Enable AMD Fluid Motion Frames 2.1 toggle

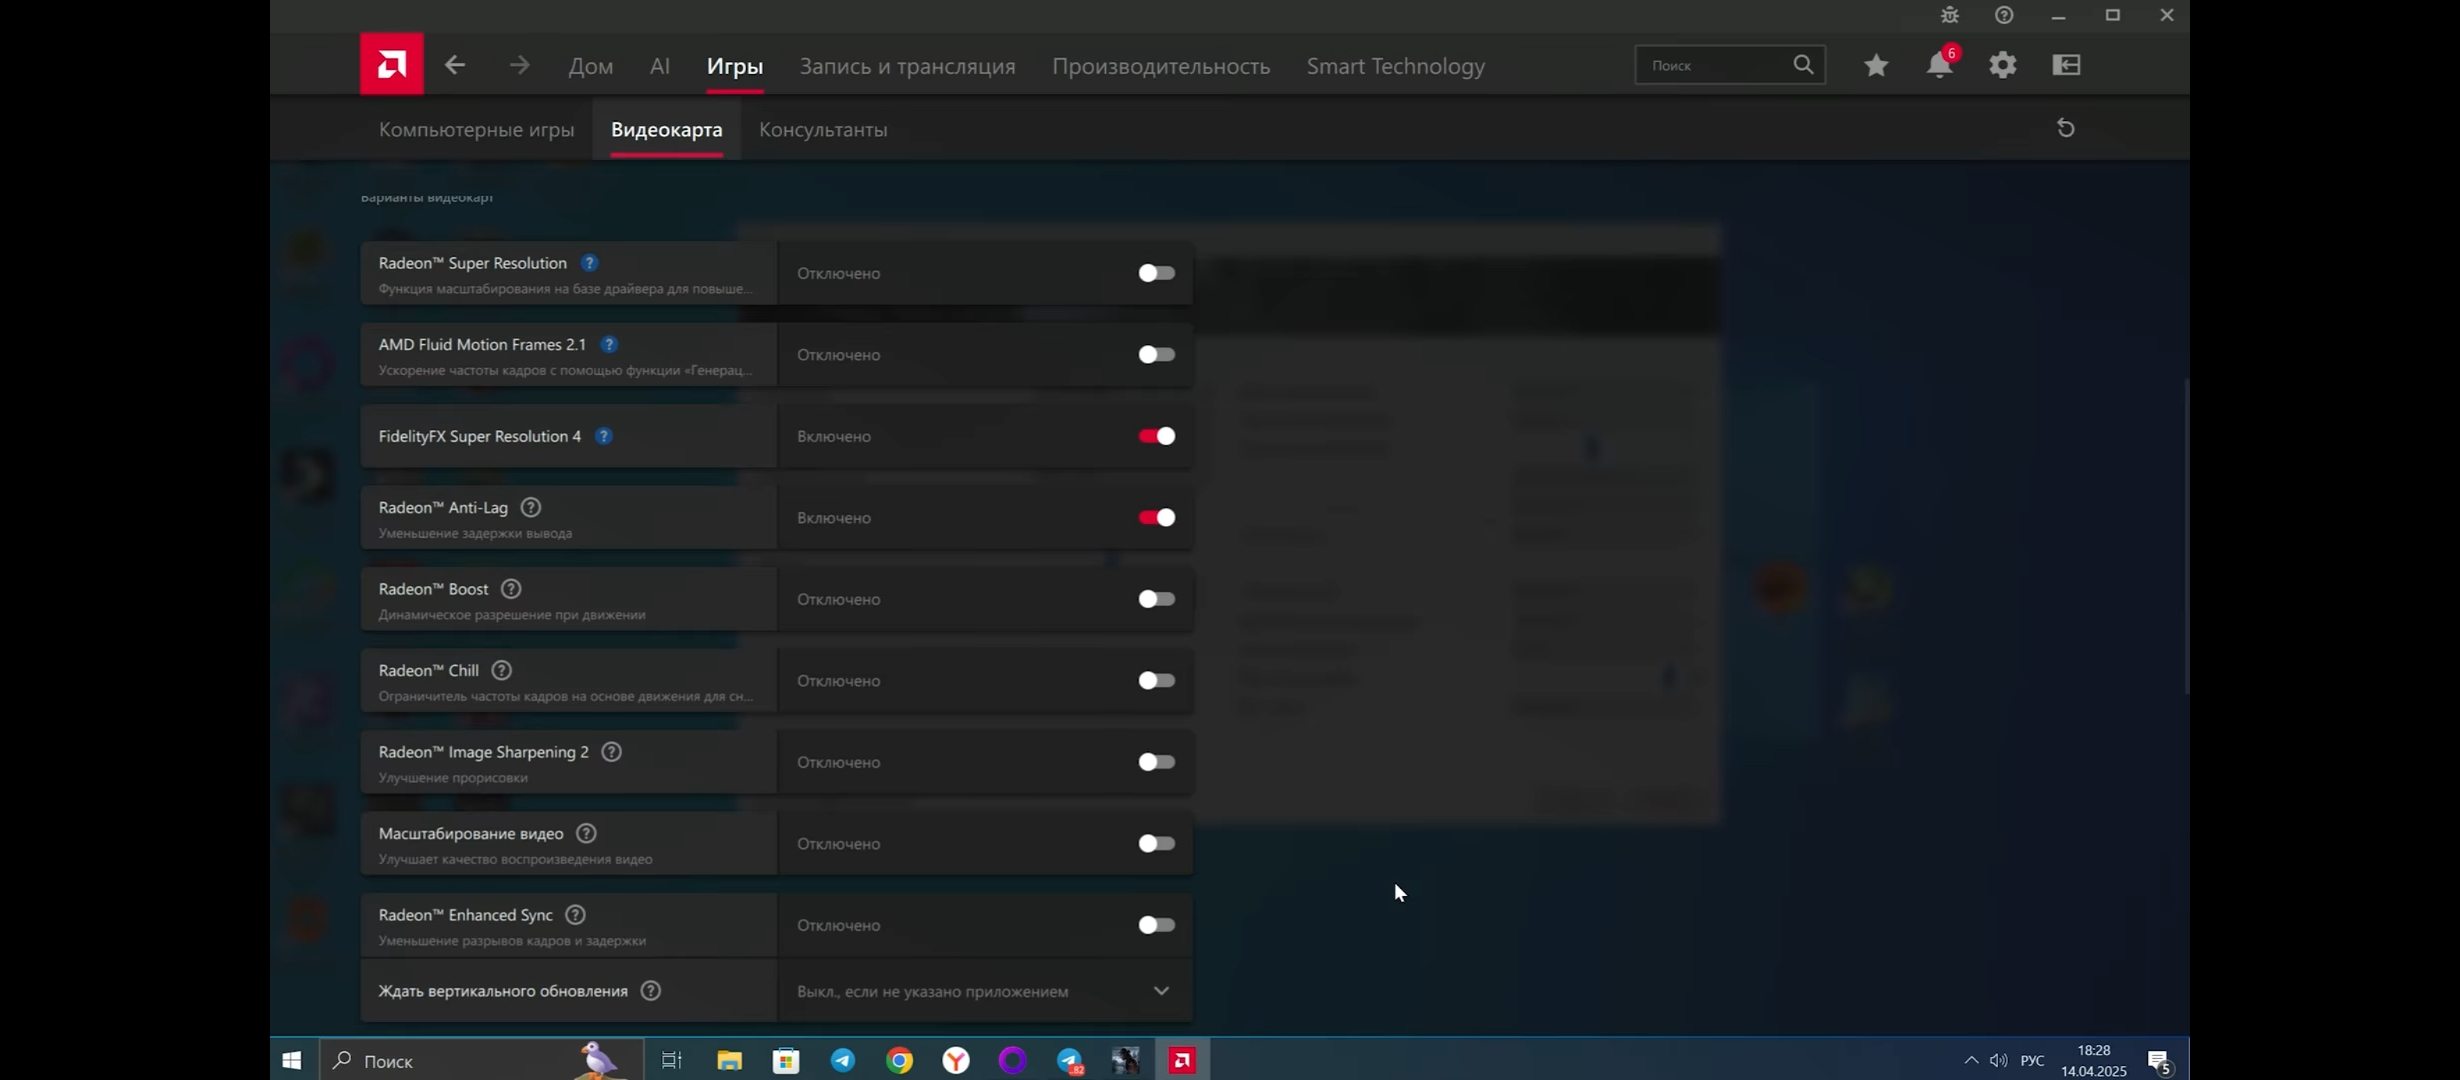point(1156,355)
